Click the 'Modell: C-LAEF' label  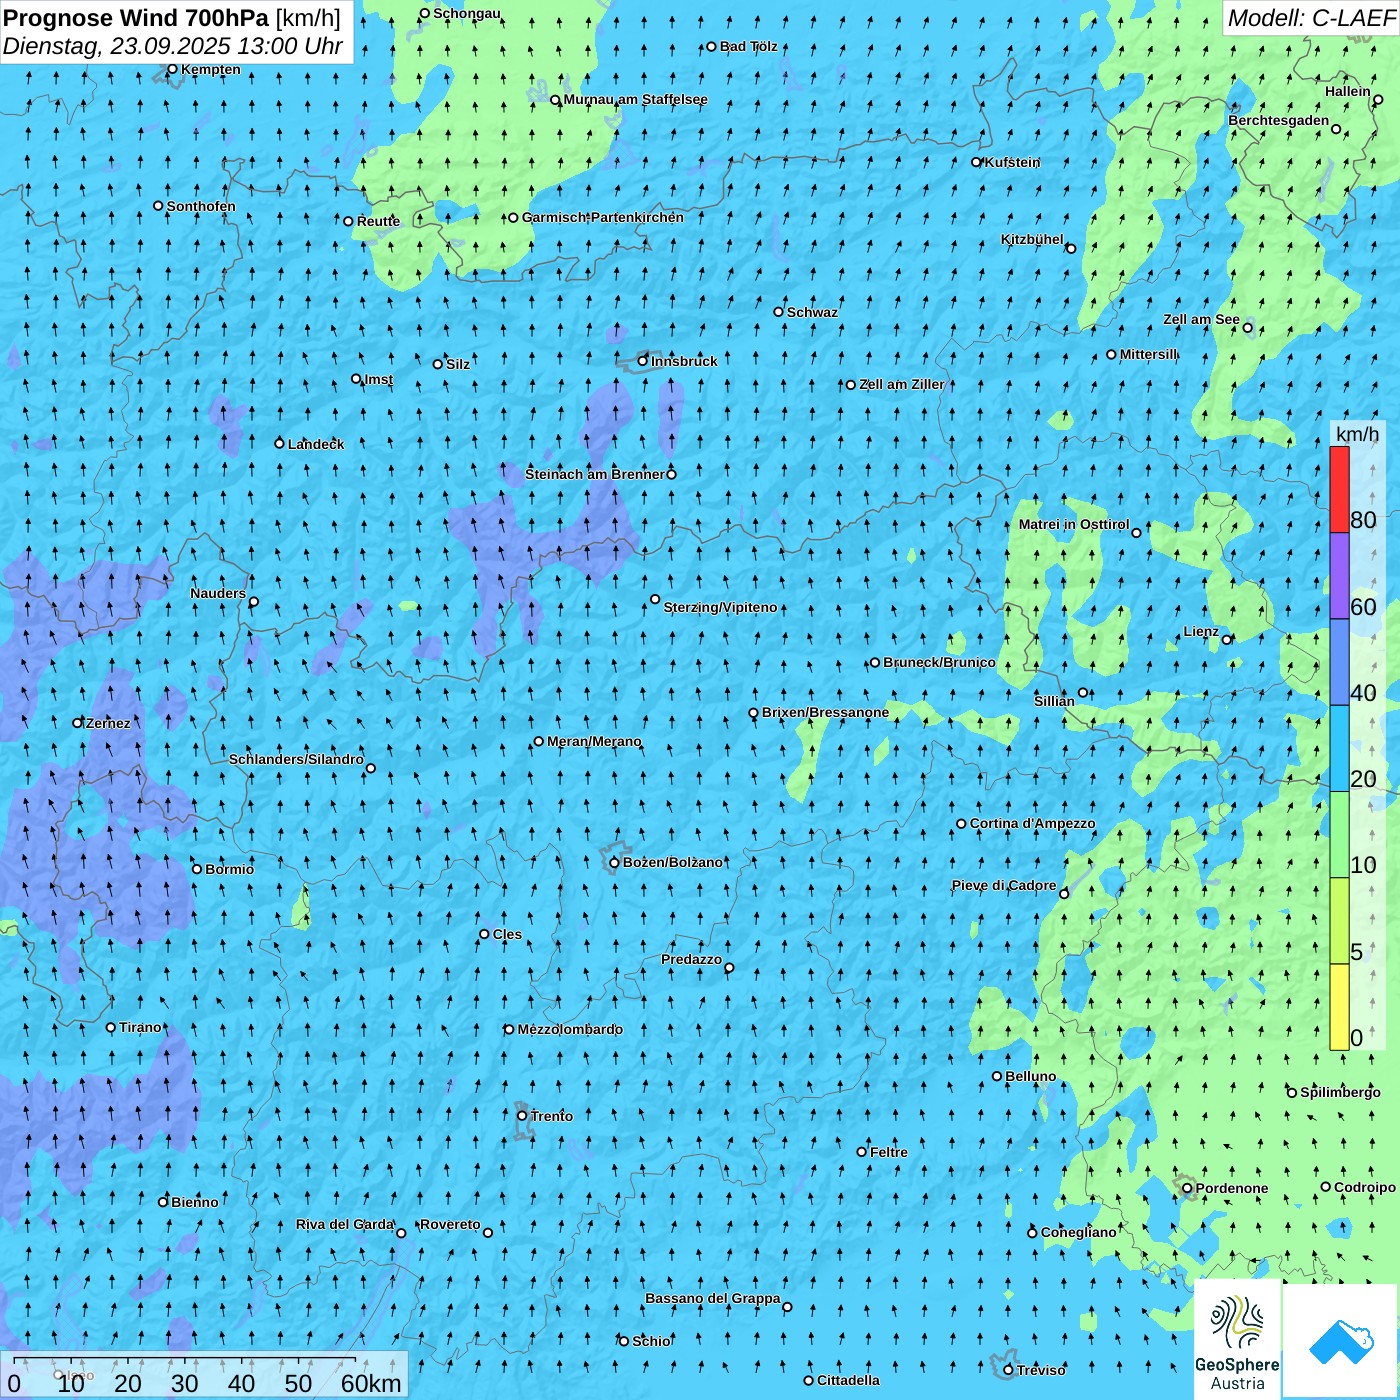[1311, 18]
